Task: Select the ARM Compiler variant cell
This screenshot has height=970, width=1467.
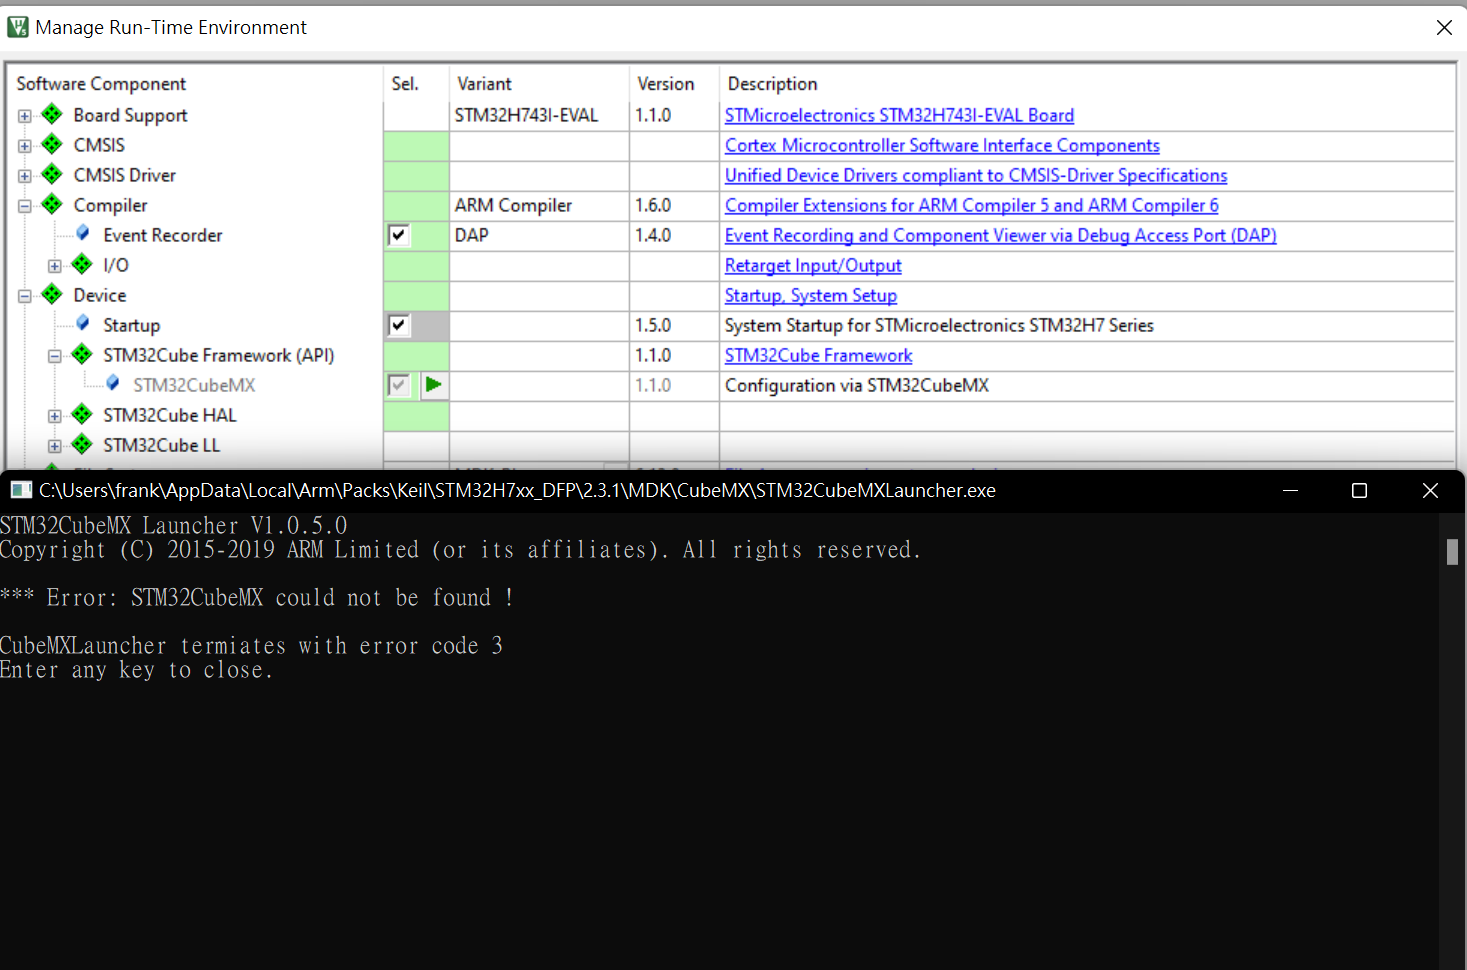Action: [539, 205]
